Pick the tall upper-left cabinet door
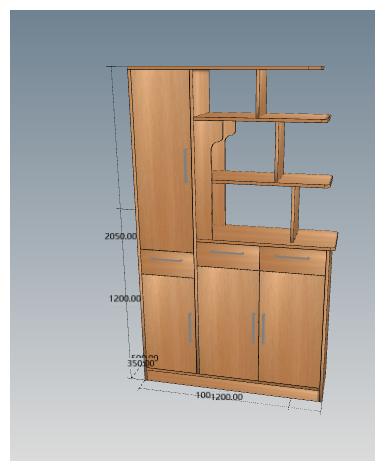 [x=162, y=160]
